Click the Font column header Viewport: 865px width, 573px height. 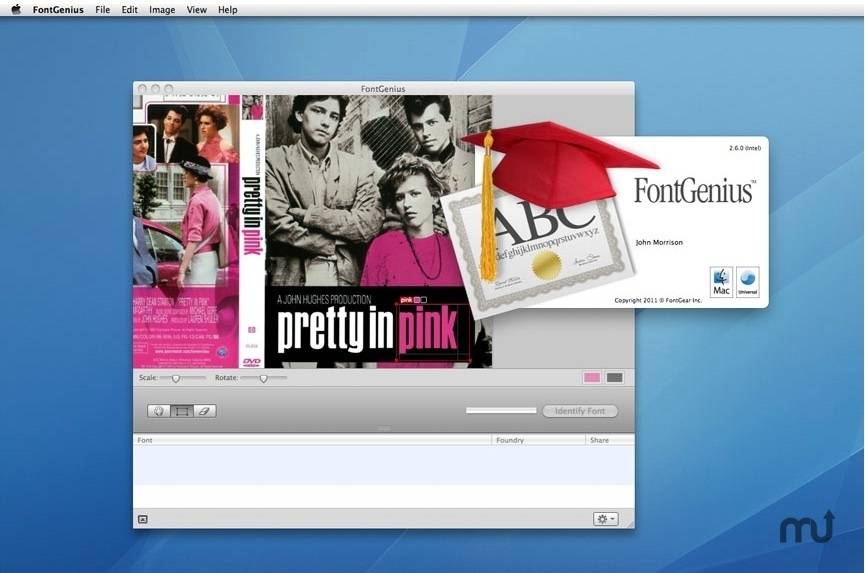(312, 440)
